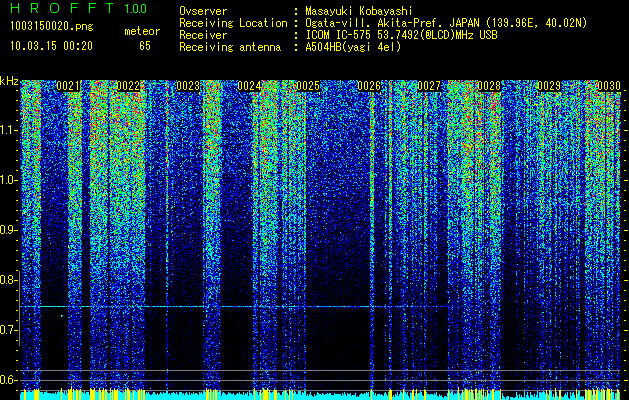Click the cyan signal level strip at bottom

point(320,396)
